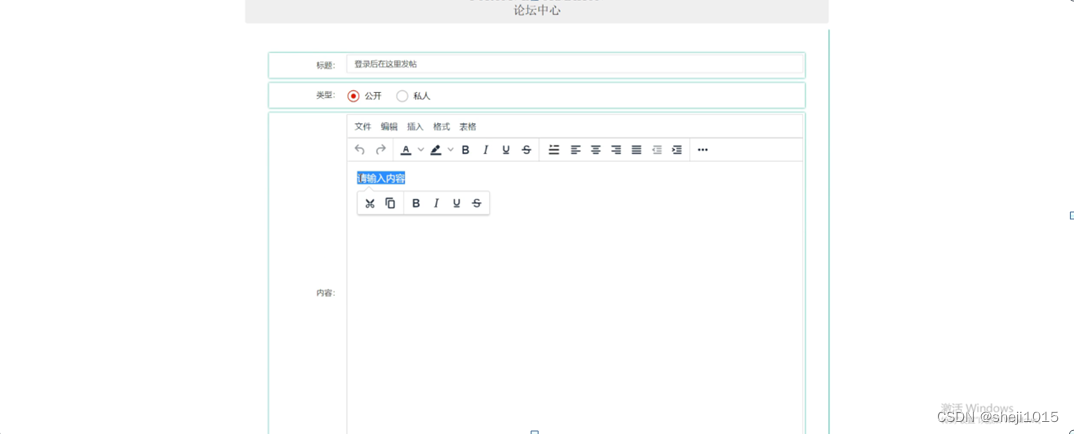Copy selection with the floating toolbar copy icon

(390, 203)
